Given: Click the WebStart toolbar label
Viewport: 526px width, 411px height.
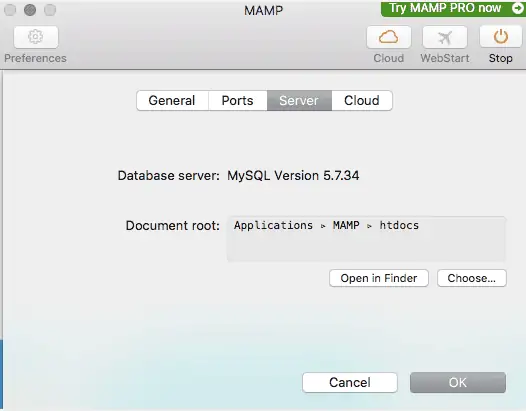Looking at the screenshot, I should pyautogui.click(x=445, y=58).
